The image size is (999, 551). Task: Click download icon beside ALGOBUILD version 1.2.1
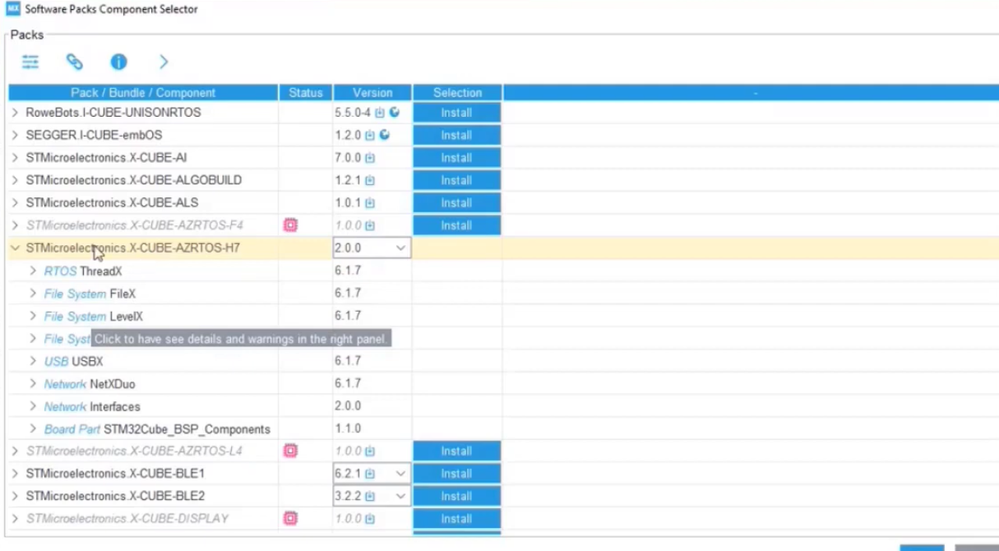coord(370,181)
